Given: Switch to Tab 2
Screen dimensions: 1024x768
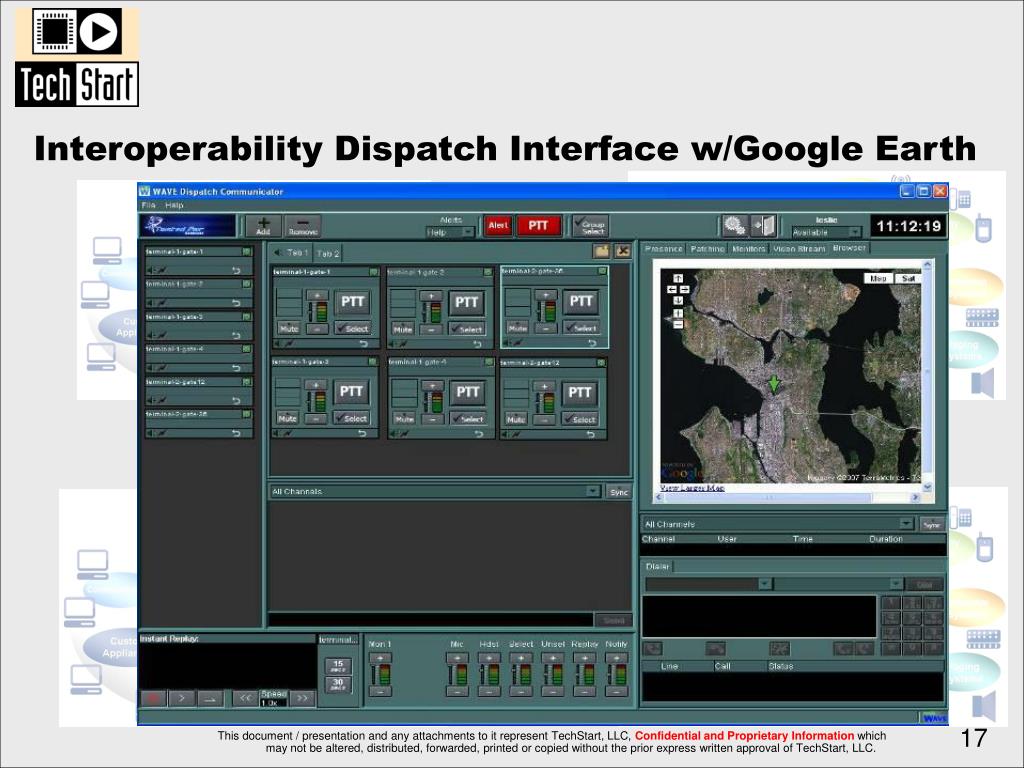Looking at the screenshot, I should tap(328, 253).
